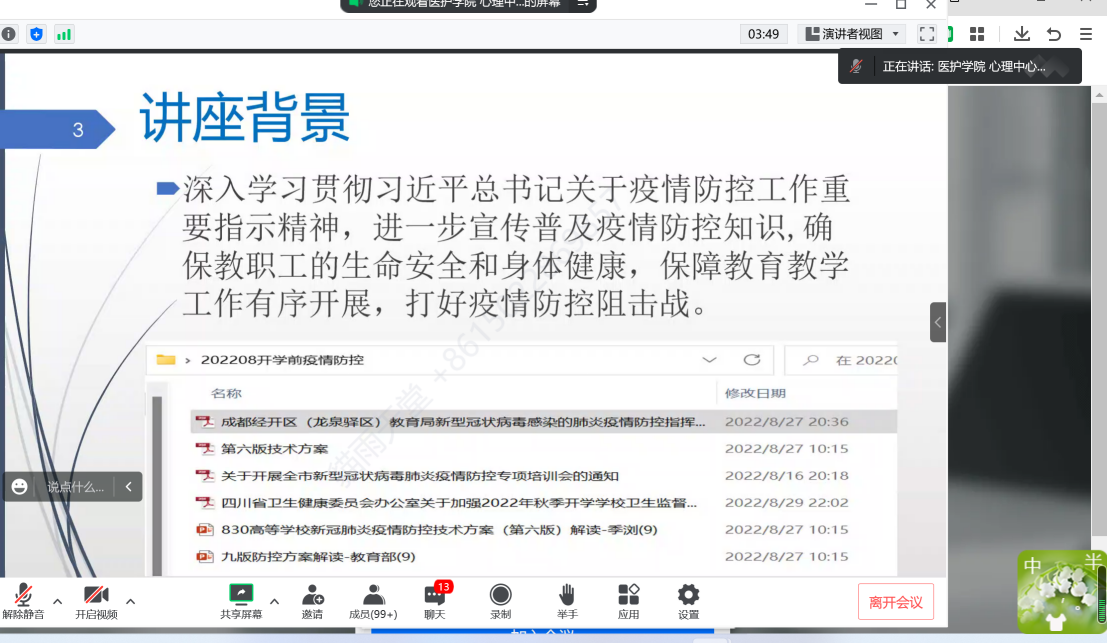Open the invite icon (邀请)

point(312,601)
